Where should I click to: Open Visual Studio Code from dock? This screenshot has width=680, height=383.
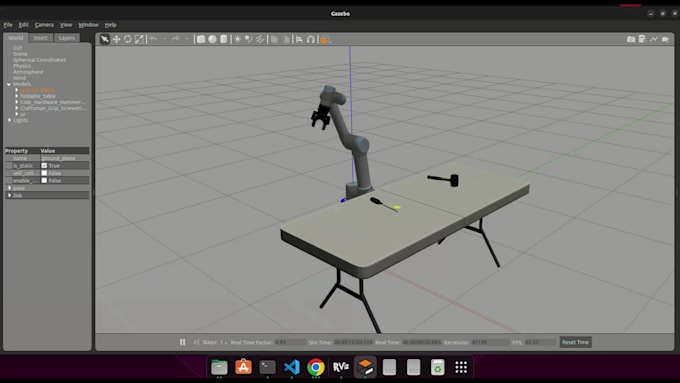[291, 367]
